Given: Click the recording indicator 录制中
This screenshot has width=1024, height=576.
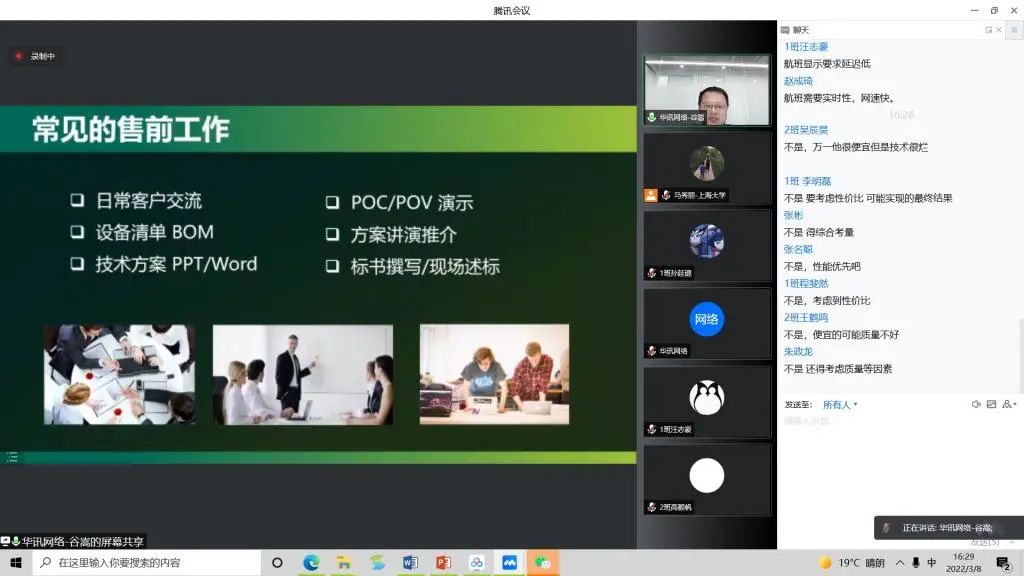Looking at the screenshot, I should pos(35,57).
